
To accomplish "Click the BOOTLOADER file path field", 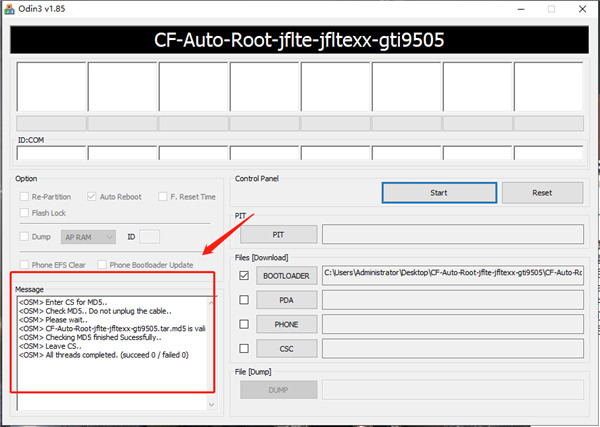I will click(x=453, y=275).
